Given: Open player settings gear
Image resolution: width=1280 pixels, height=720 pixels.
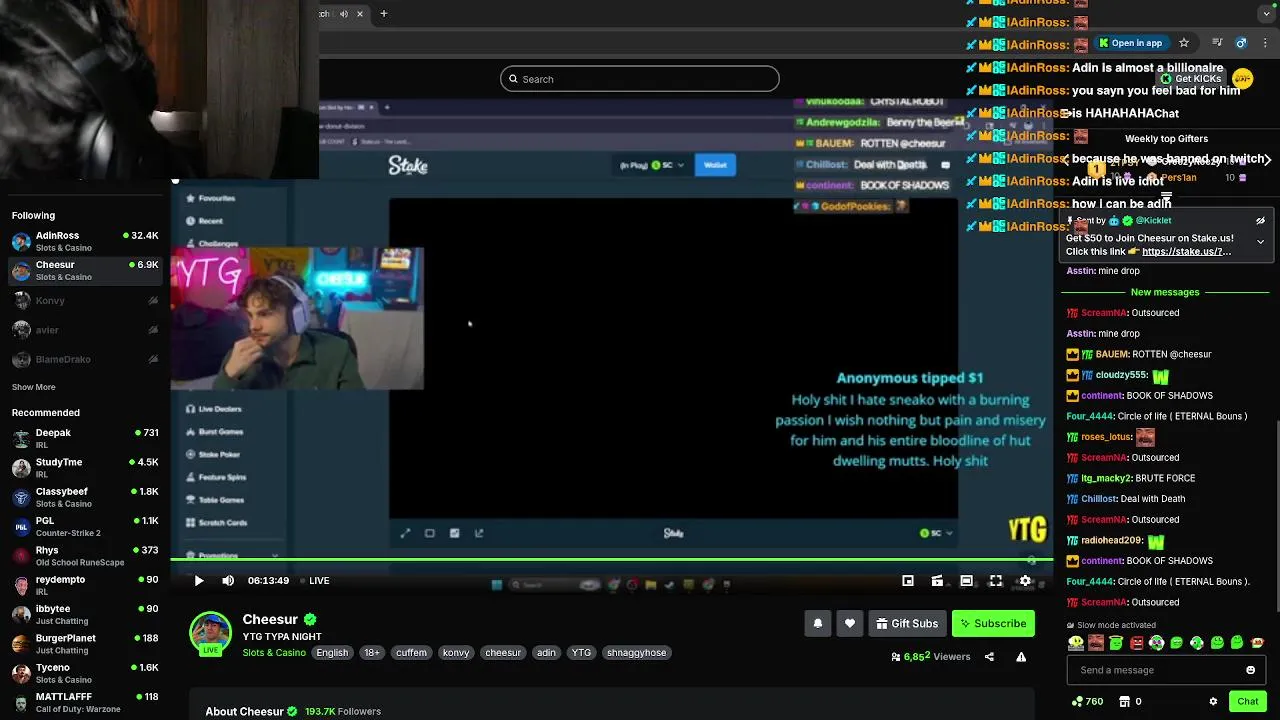Looking at the screenshot, I should (x=1025, y=581).
